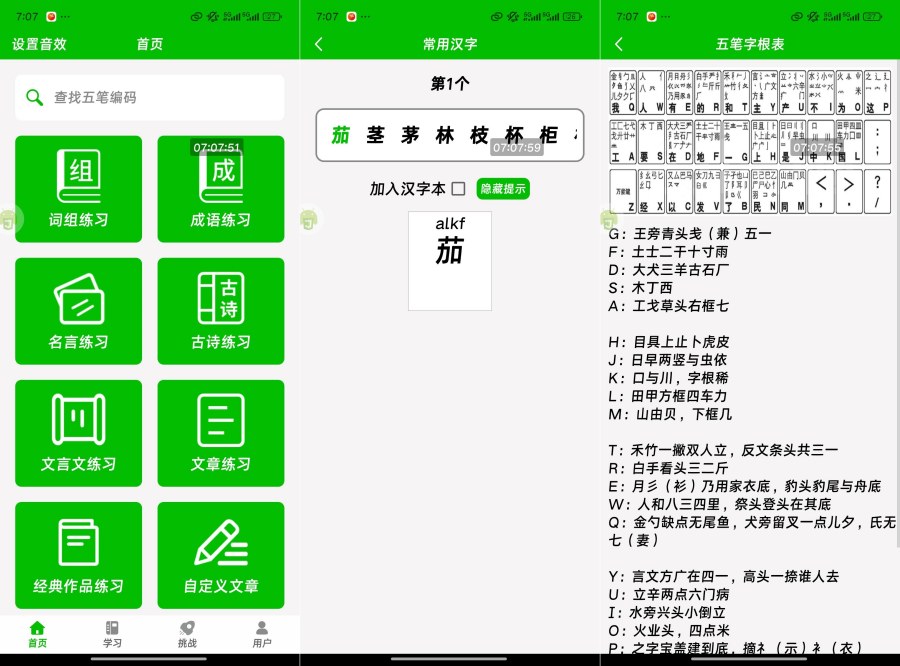
Task: Click the green magnifier search icon
Action: tap(33, 97)
